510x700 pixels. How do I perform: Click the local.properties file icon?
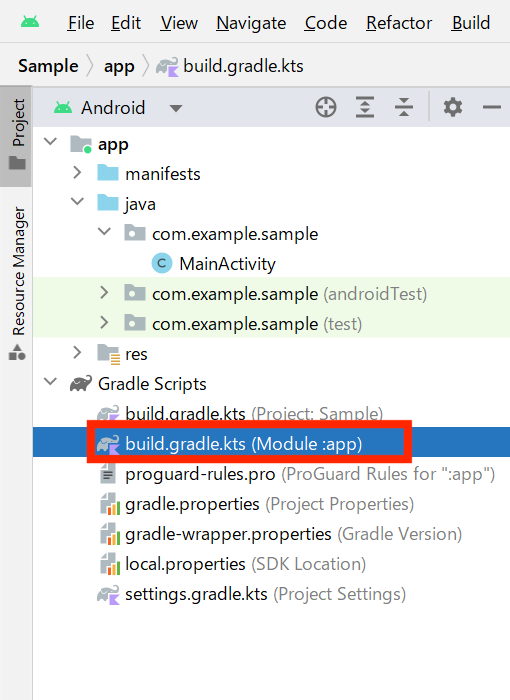pos(110,563)
